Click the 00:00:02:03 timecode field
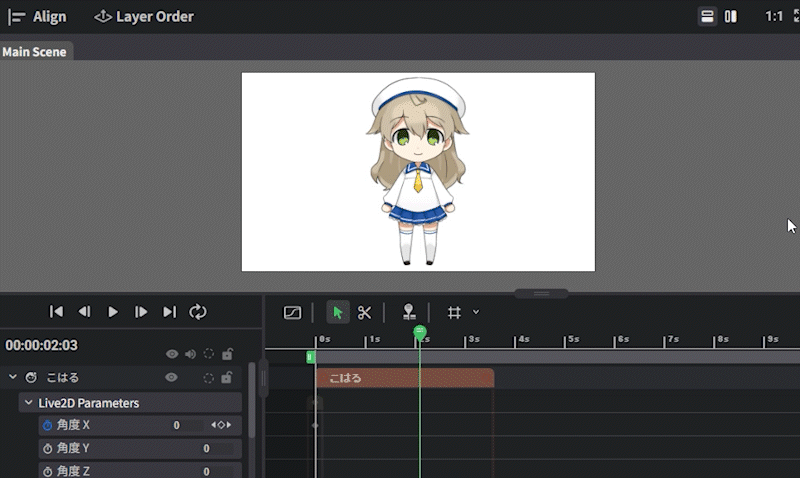The height and width of the screenshot is (478, 800). tap(42, 345)
